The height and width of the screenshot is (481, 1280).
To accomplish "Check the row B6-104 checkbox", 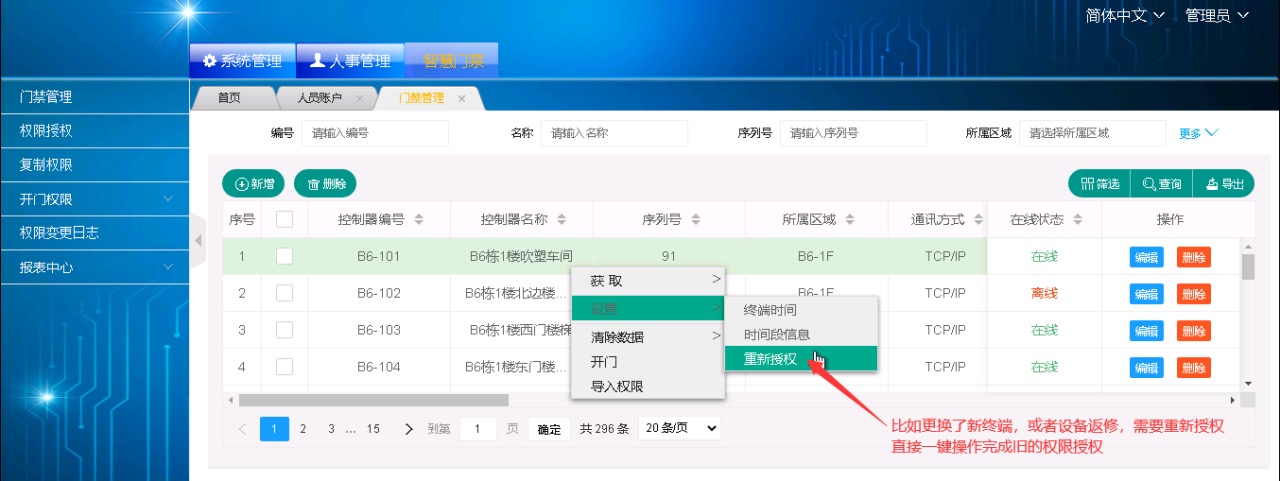I will click(284, 367).
